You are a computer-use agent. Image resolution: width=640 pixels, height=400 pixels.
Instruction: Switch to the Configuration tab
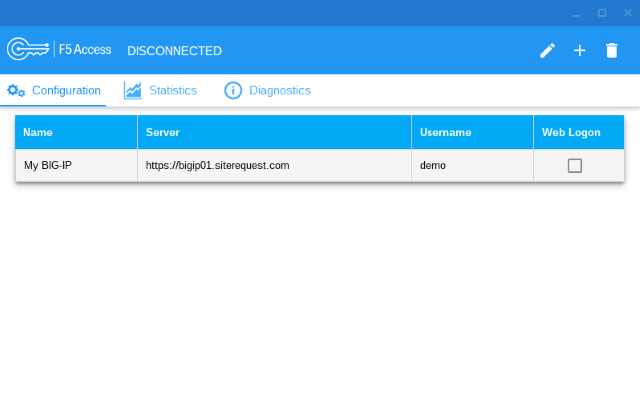pos(53,90)
